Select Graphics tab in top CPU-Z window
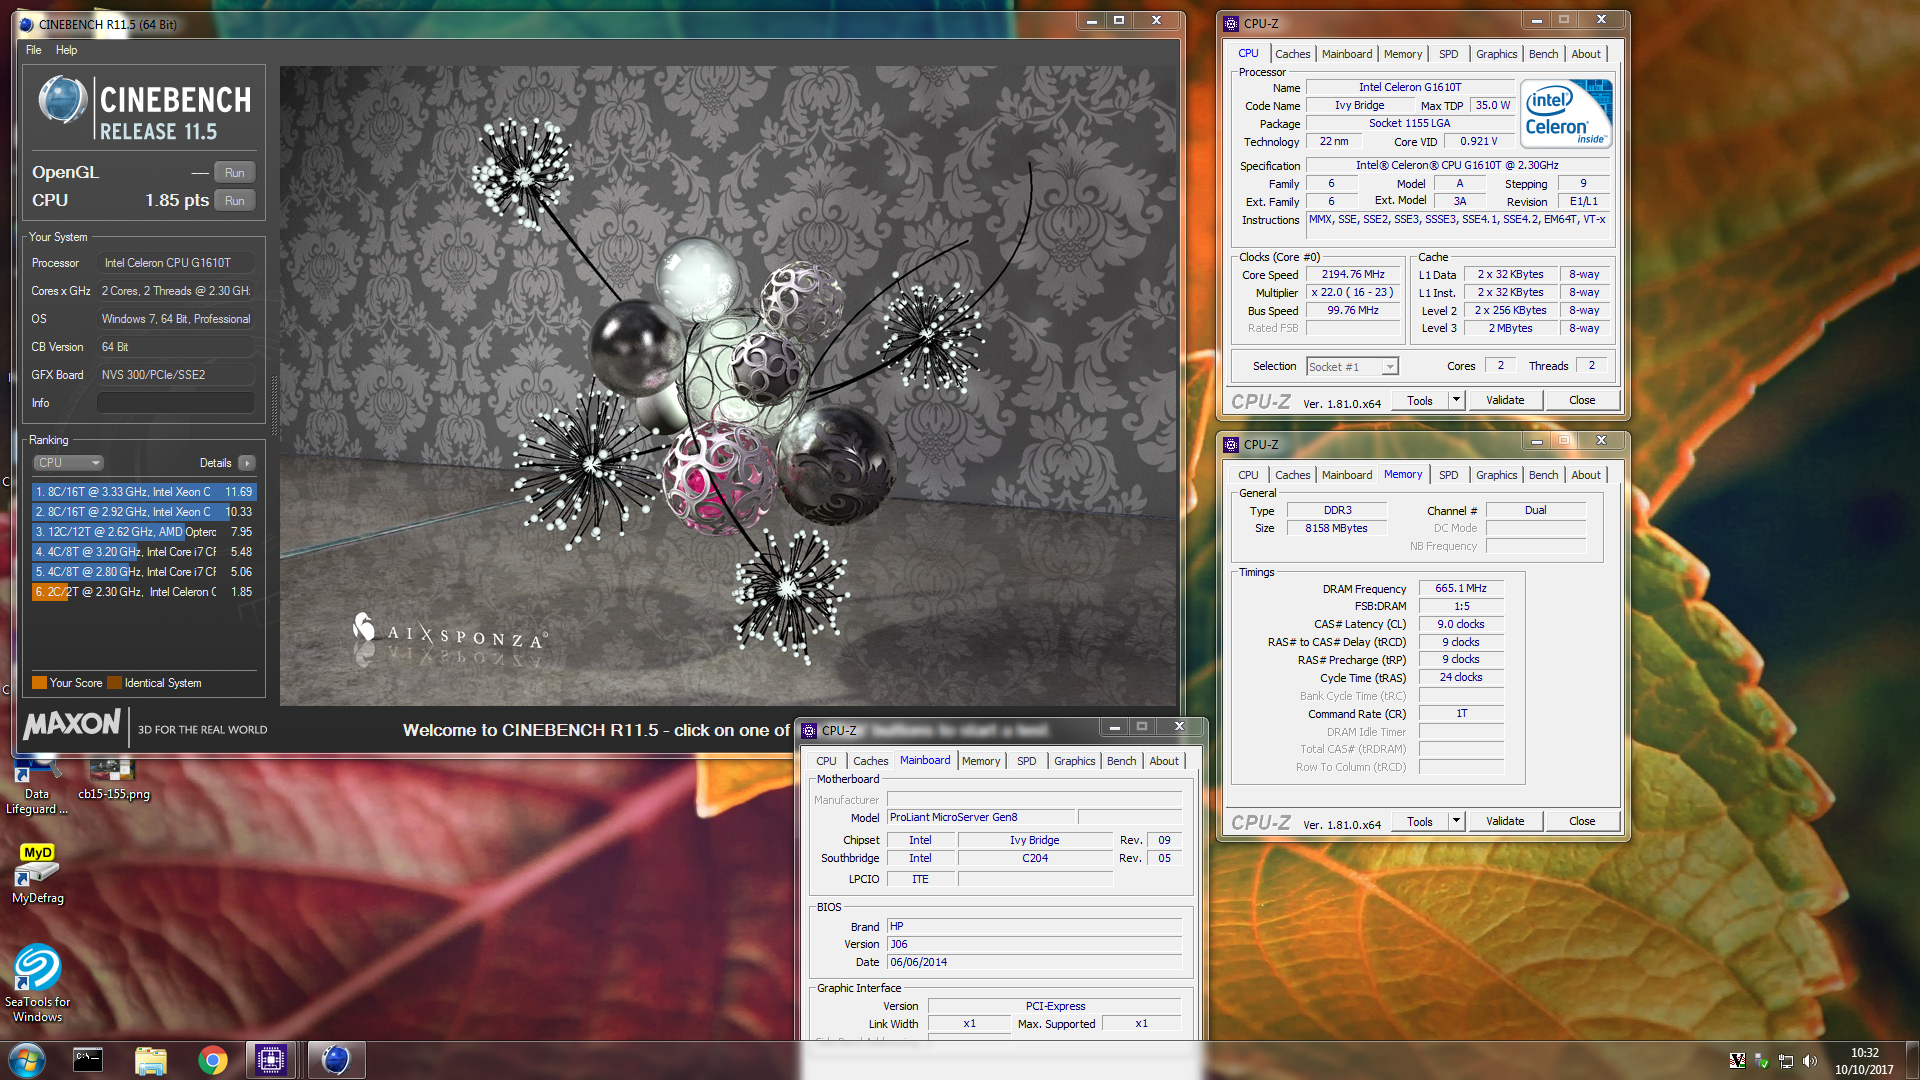 [x=1496, y=54]
